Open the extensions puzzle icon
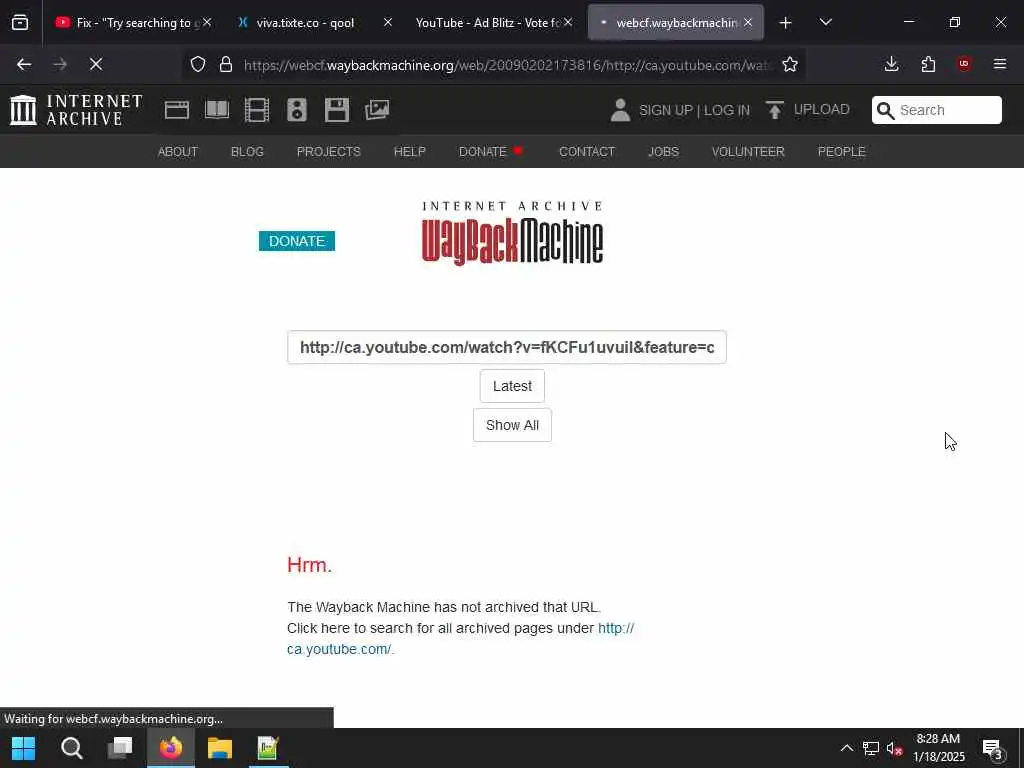This screenshot has width=1024, height=768. tap(928, 64)
